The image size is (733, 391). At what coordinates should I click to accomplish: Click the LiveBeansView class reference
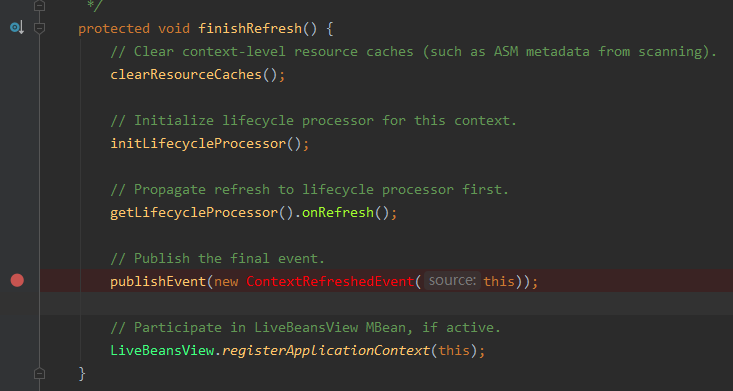162,350
